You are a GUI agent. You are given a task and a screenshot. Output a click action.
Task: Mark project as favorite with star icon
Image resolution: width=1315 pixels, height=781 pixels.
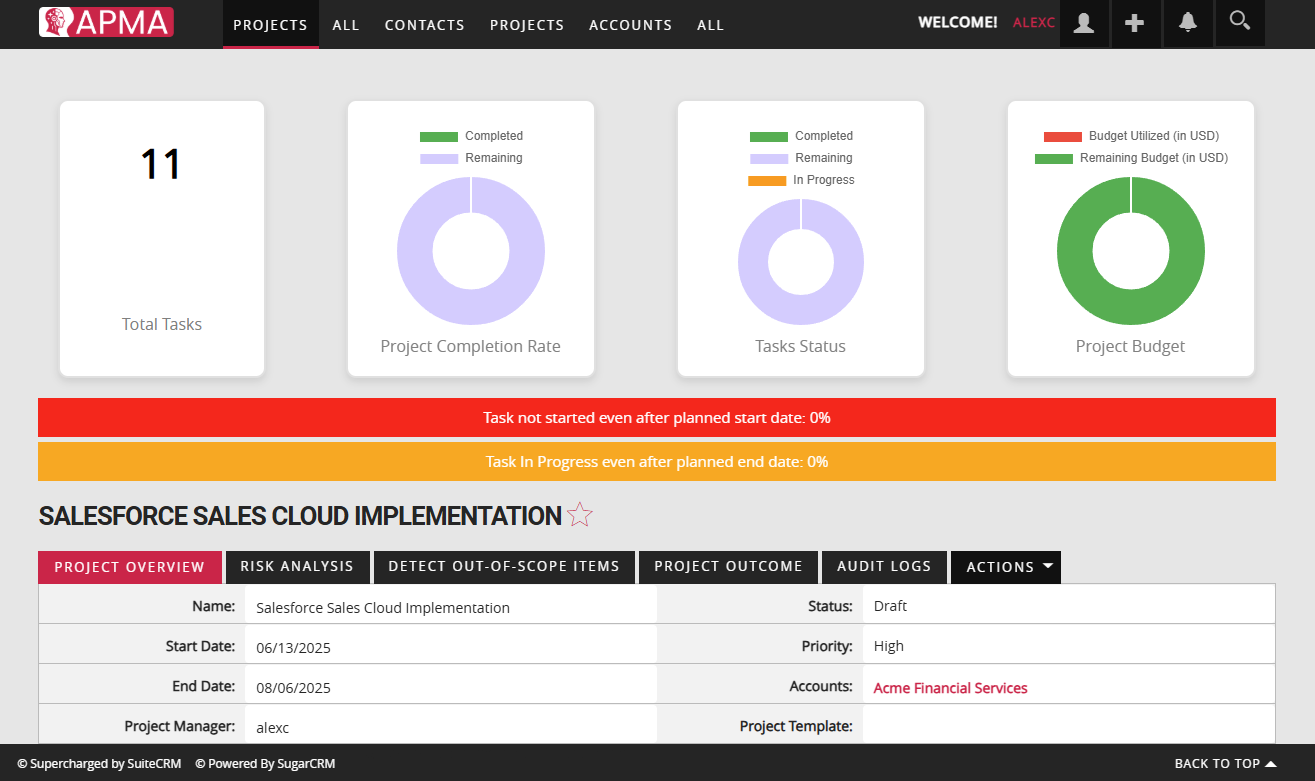pos(580,515)
